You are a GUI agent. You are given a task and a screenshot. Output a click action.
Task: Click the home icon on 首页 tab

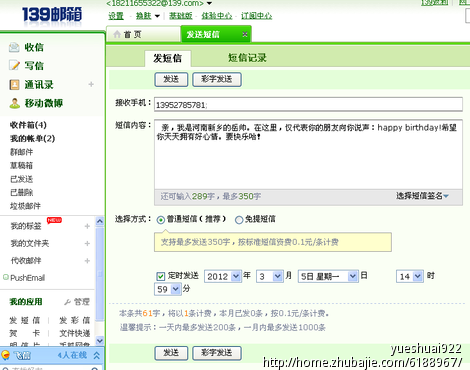click(117, 34)
